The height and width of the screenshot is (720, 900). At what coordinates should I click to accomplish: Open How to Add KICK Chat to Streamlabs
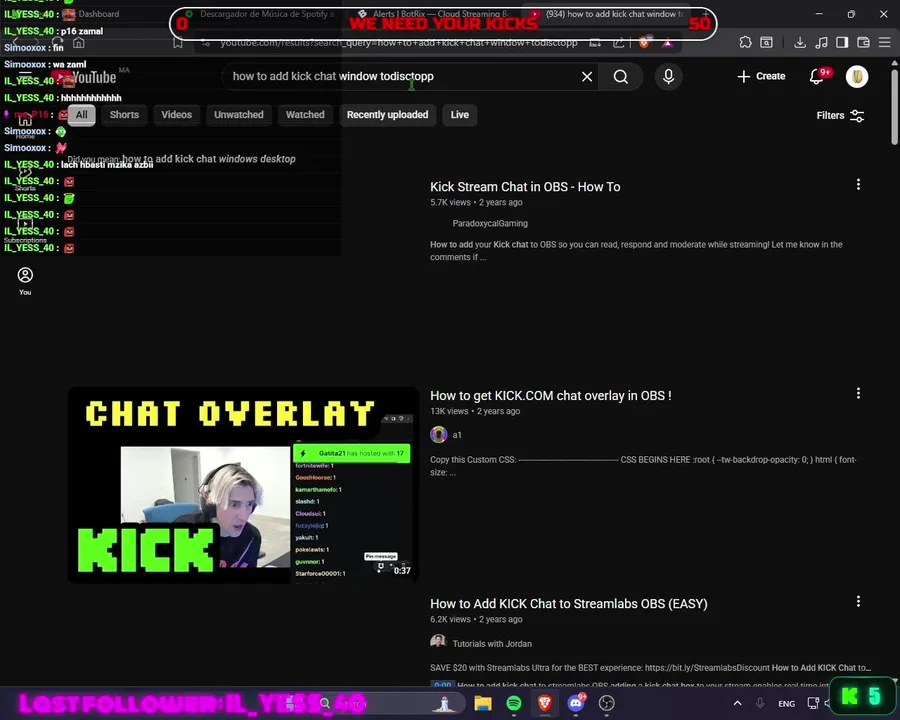point(569,603)
